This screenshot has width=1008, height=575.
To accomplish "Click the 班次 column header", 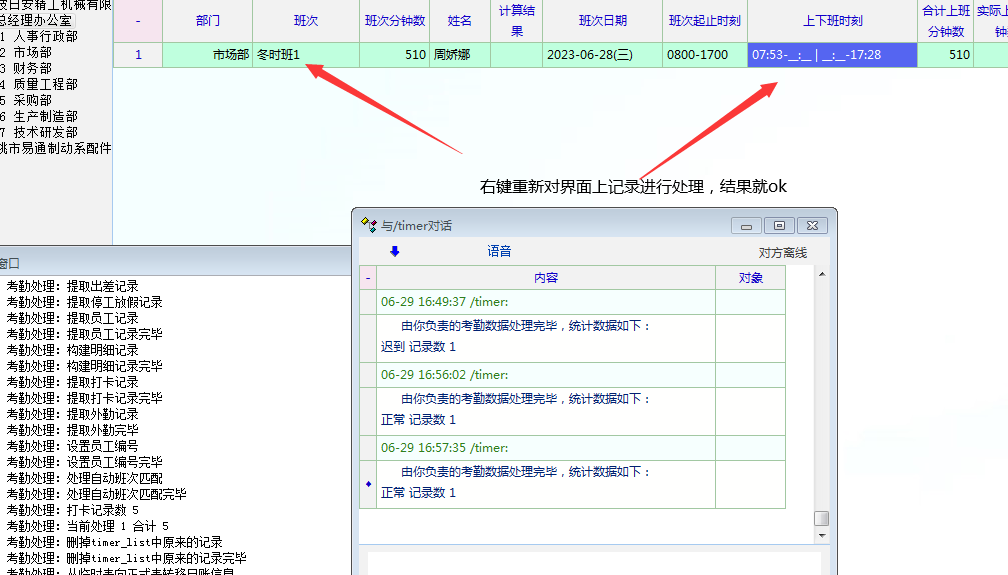I will tap(306, 21).
